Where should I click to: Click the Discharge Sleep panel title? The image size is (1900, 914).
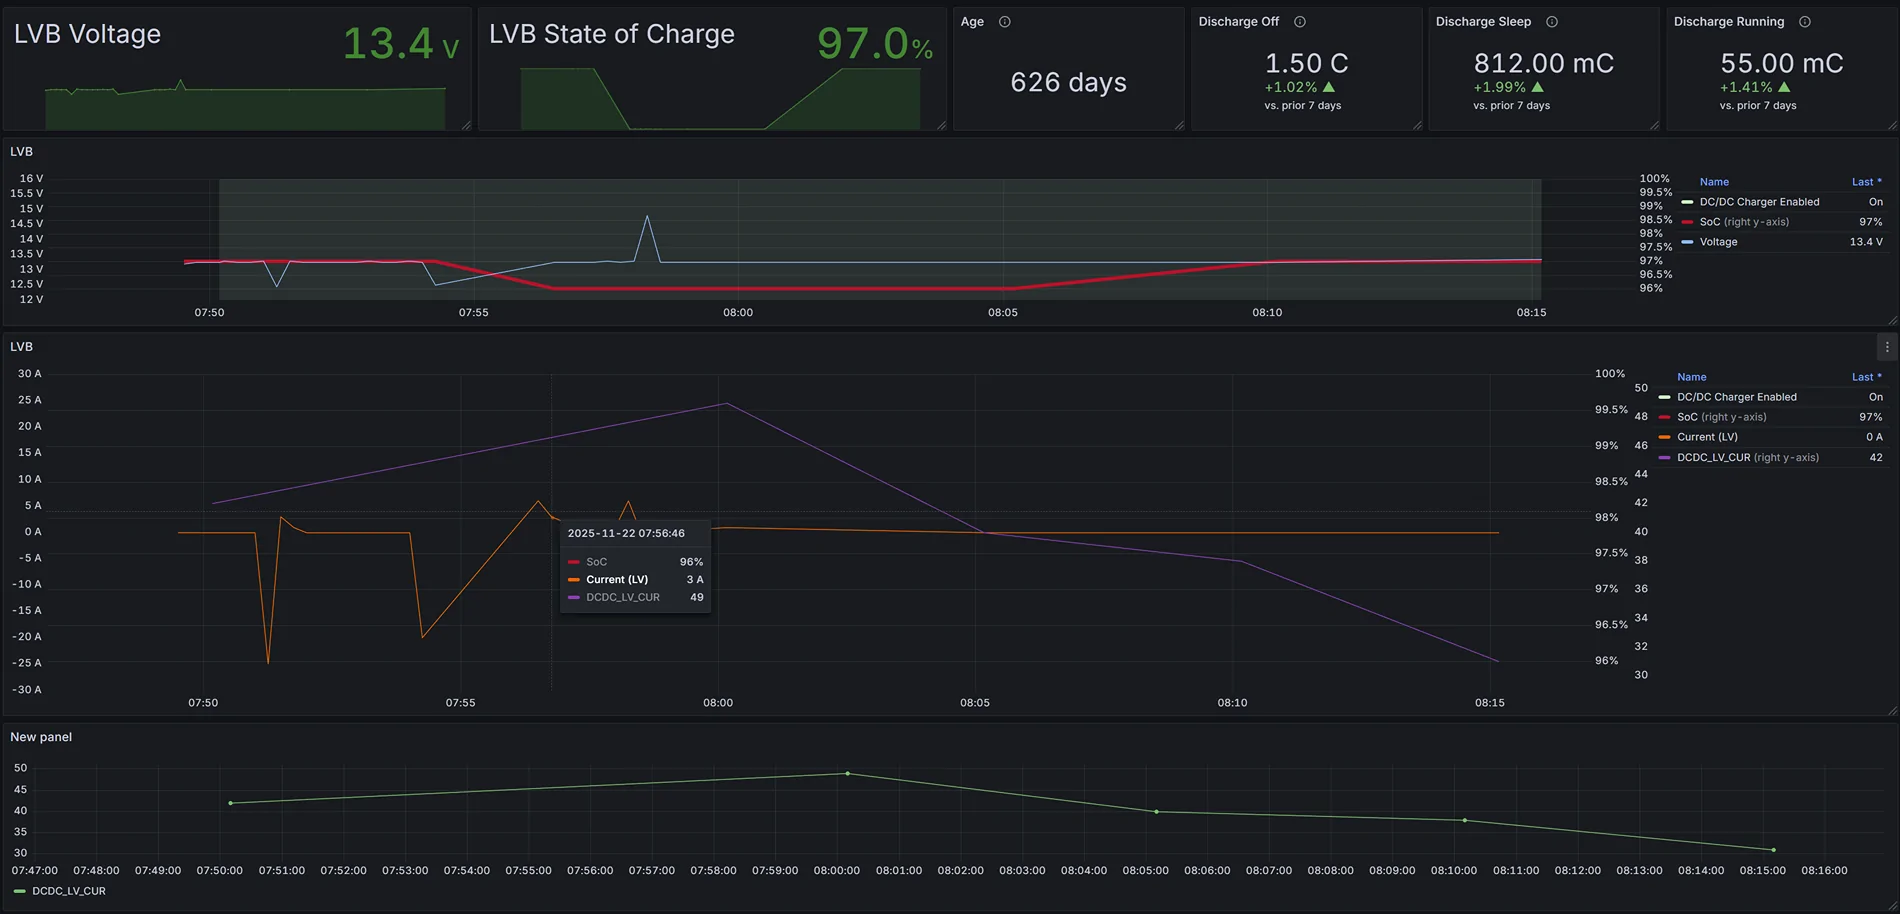point(1483,22)
